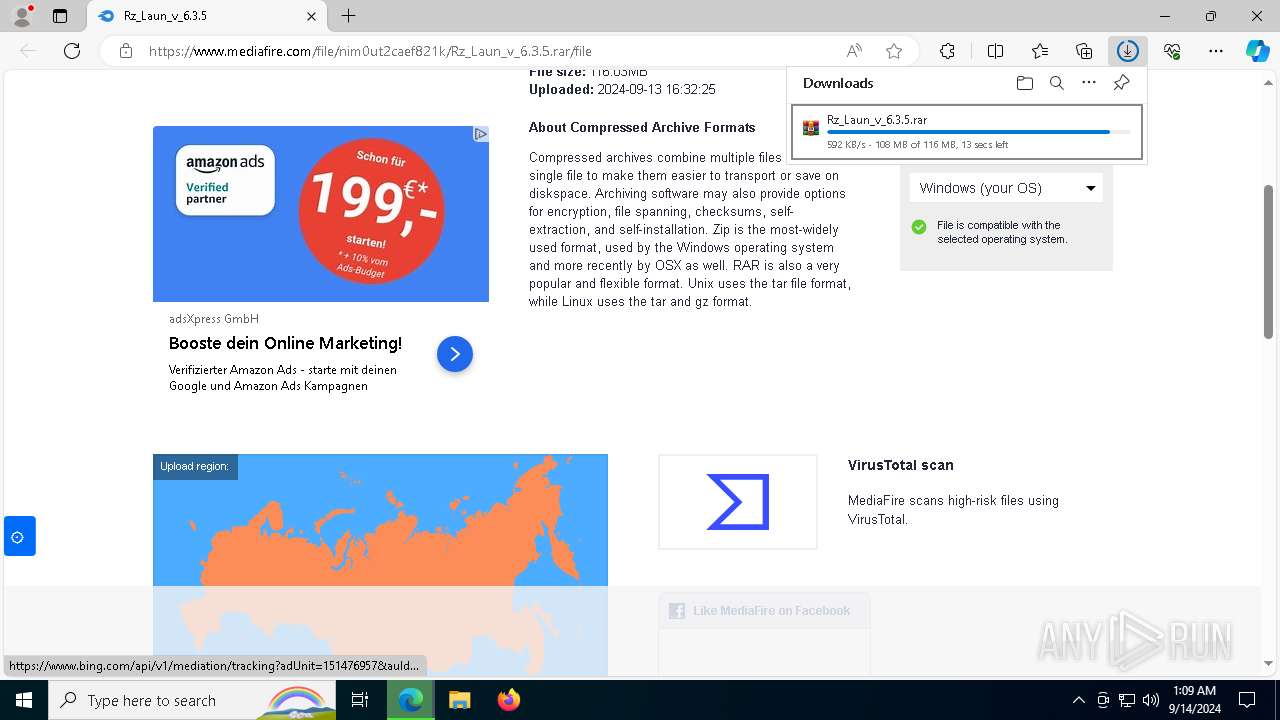Open Amazon ads banner image
1280x720 pixels.
(321, 214)
